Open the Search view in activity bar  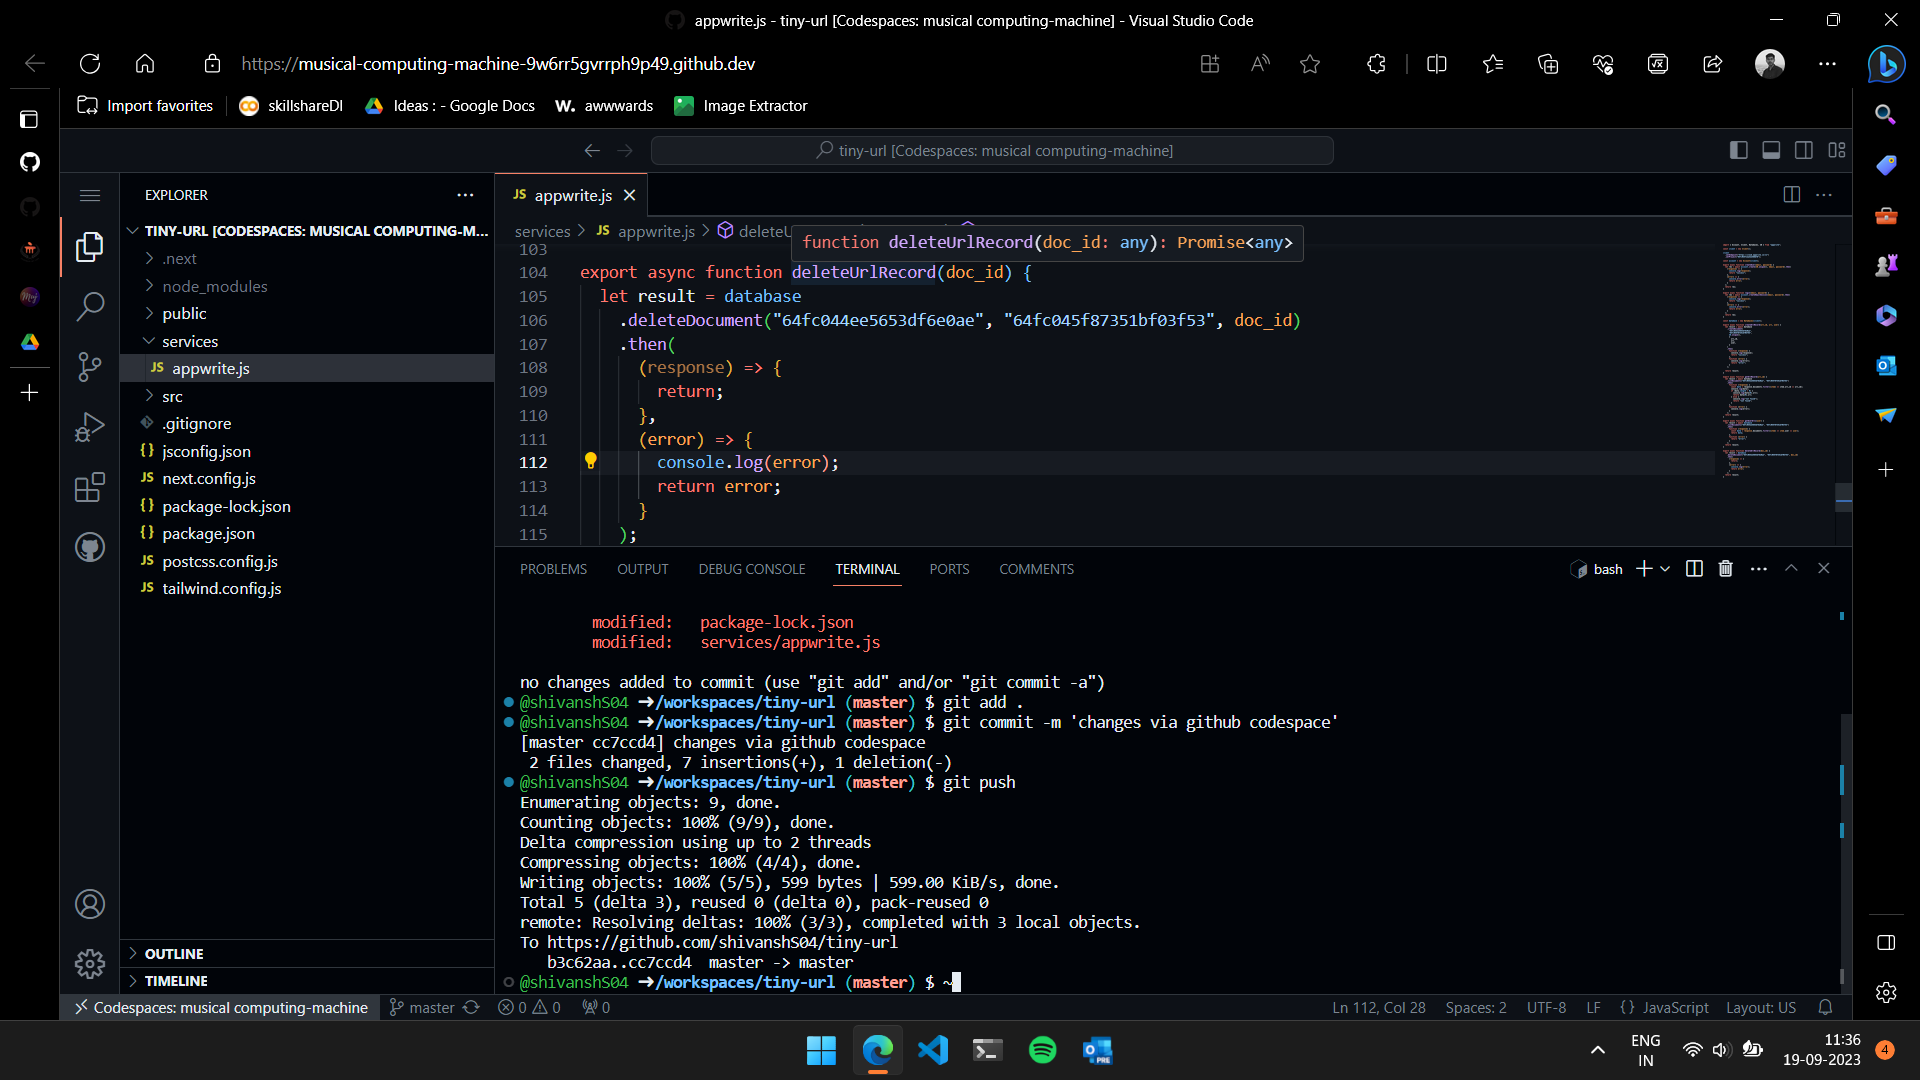point(90,307)
